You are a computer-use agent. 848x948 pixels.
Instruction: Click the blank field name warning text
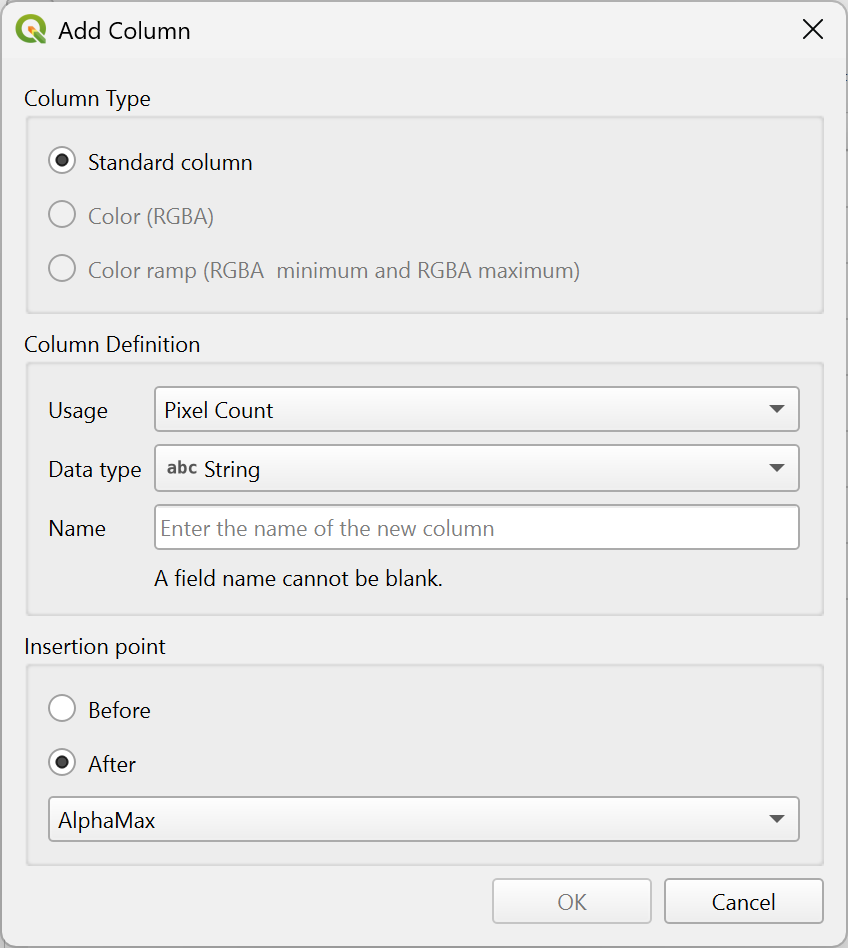(x=298, y=578)
